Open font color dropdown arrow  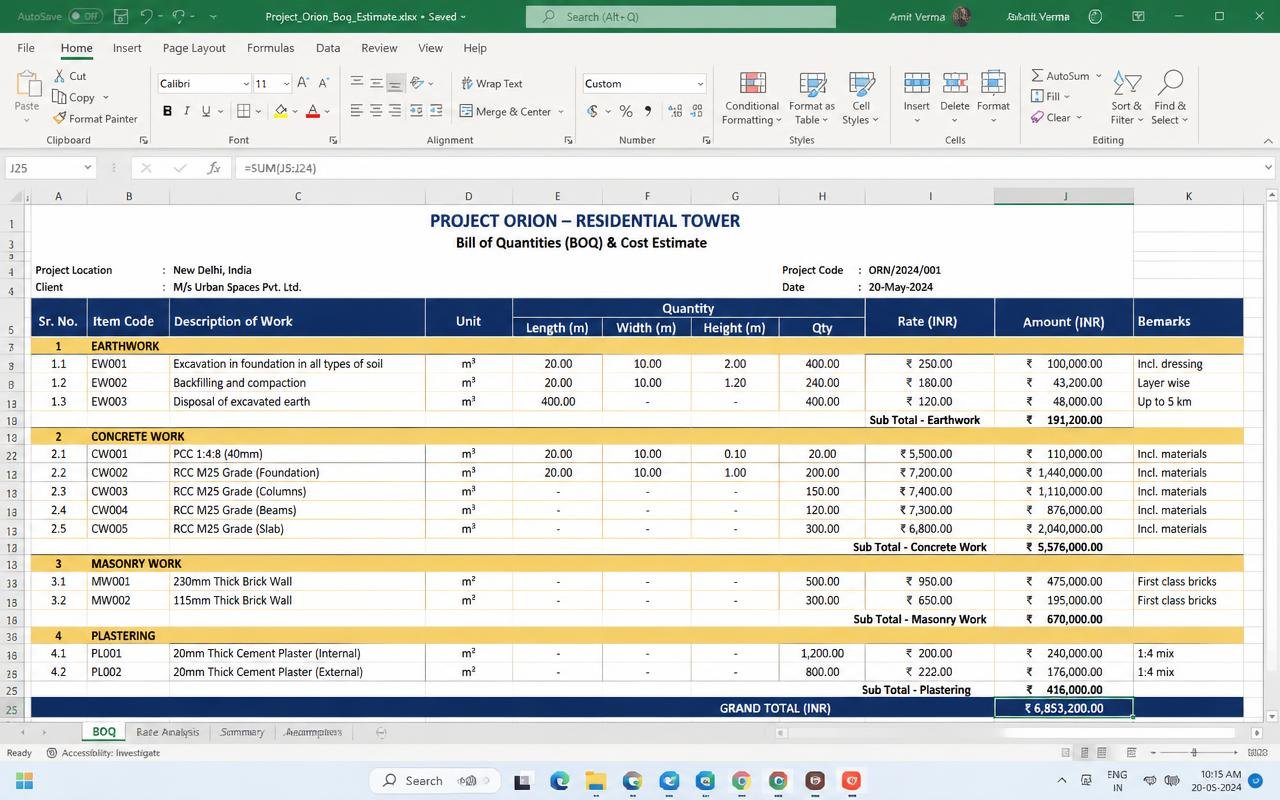[x=327, y=111]
